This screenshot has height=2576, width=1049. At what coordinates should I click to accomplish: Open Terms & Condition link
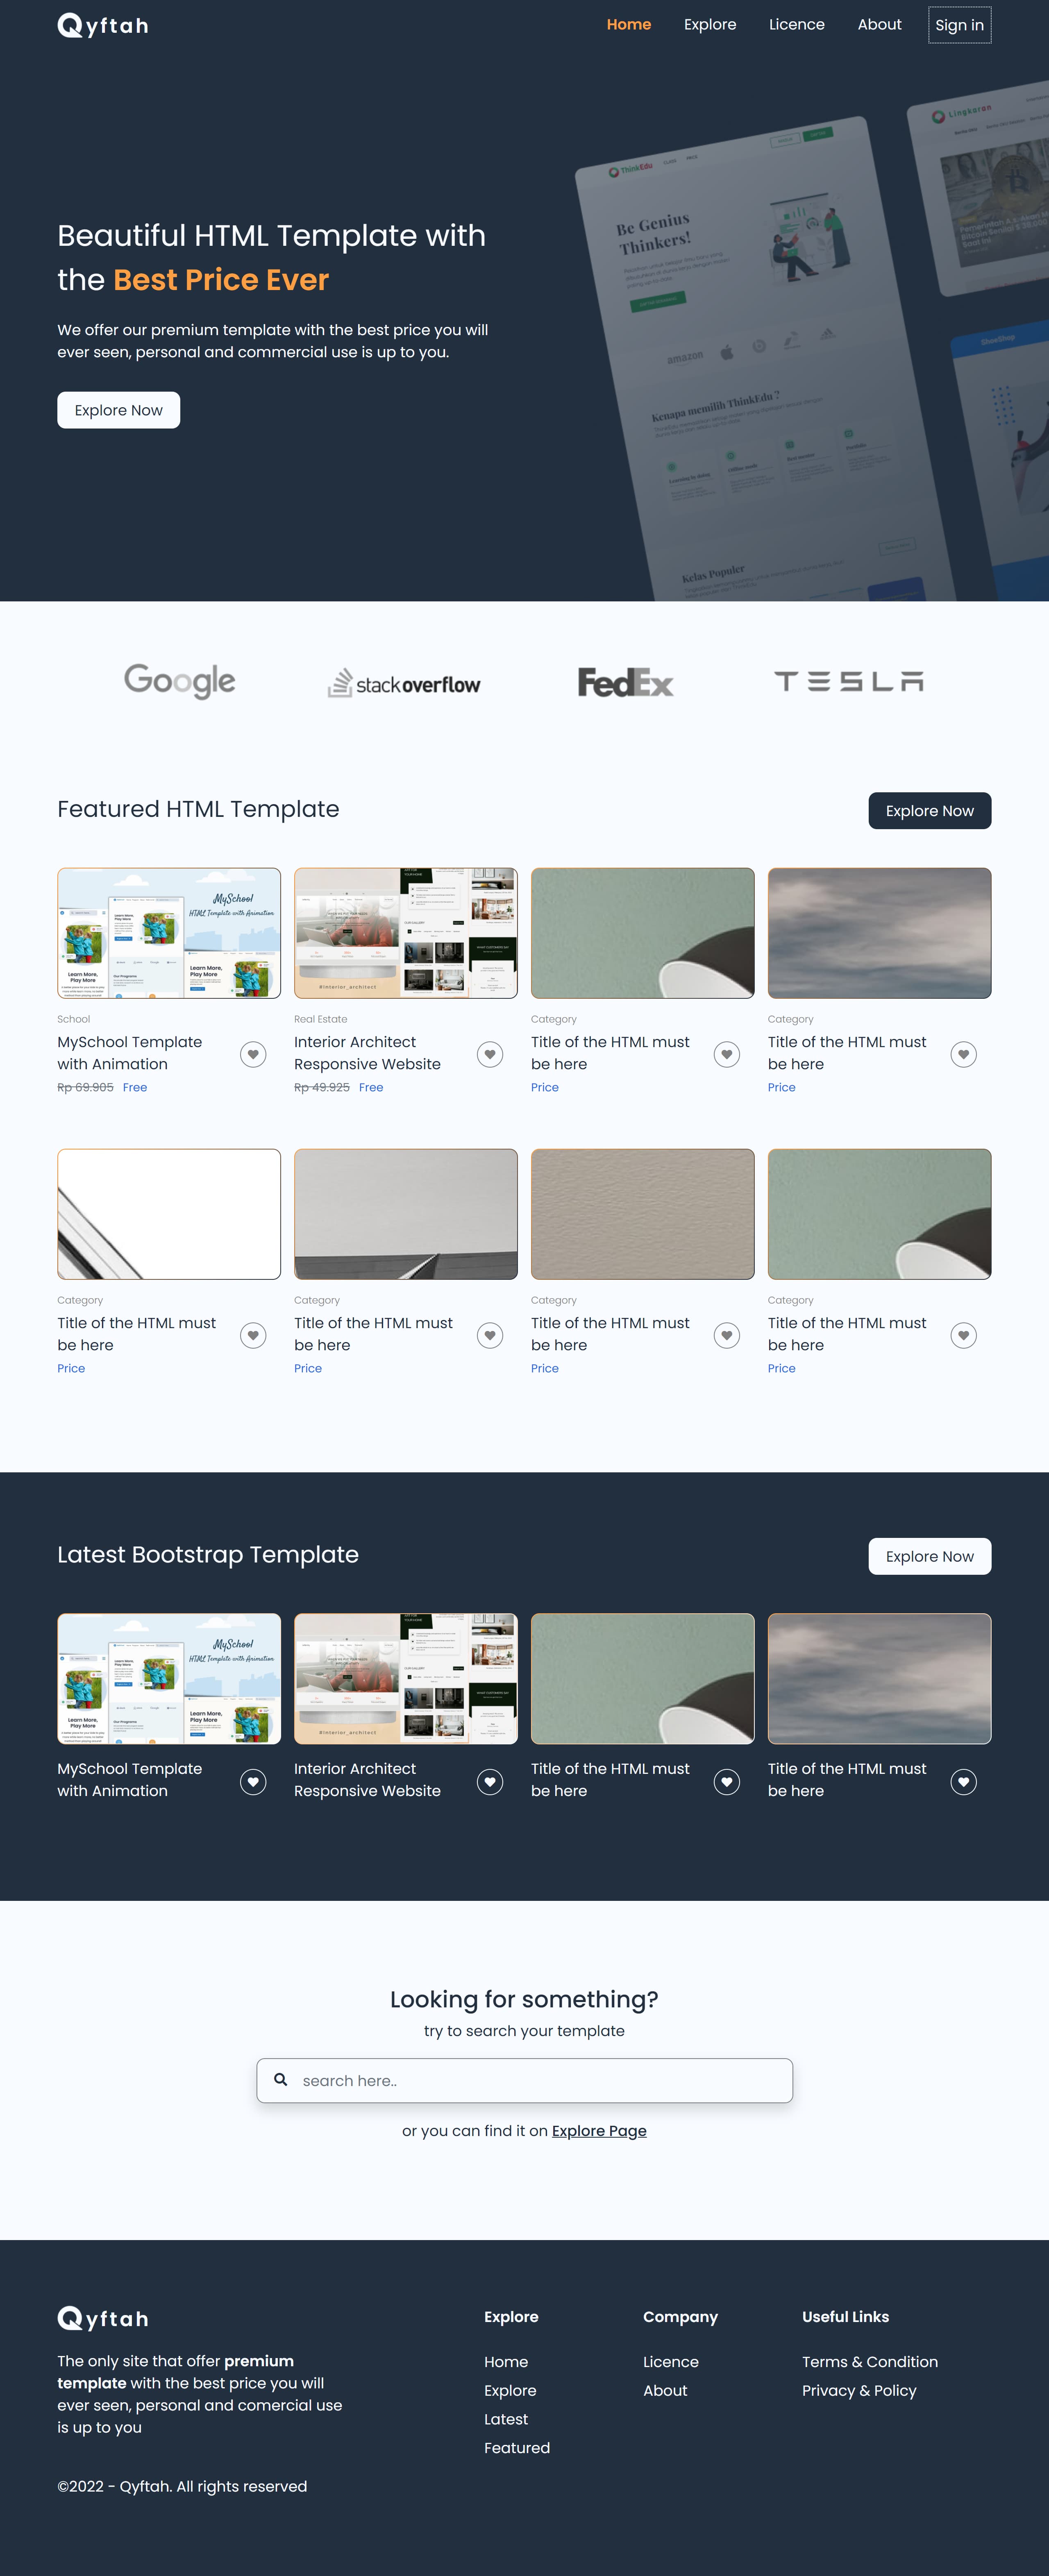coord(870,2362)
